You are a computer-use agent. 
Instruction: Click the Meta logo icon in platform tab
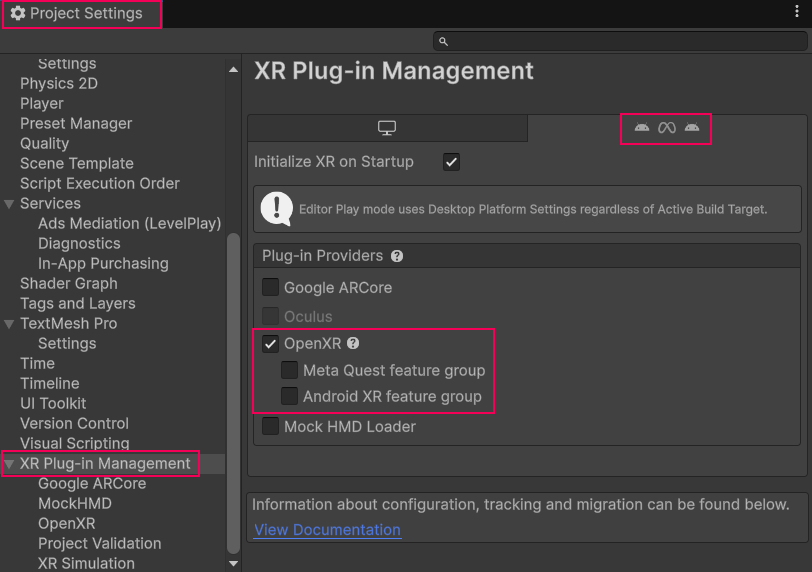tap(666, 128)
